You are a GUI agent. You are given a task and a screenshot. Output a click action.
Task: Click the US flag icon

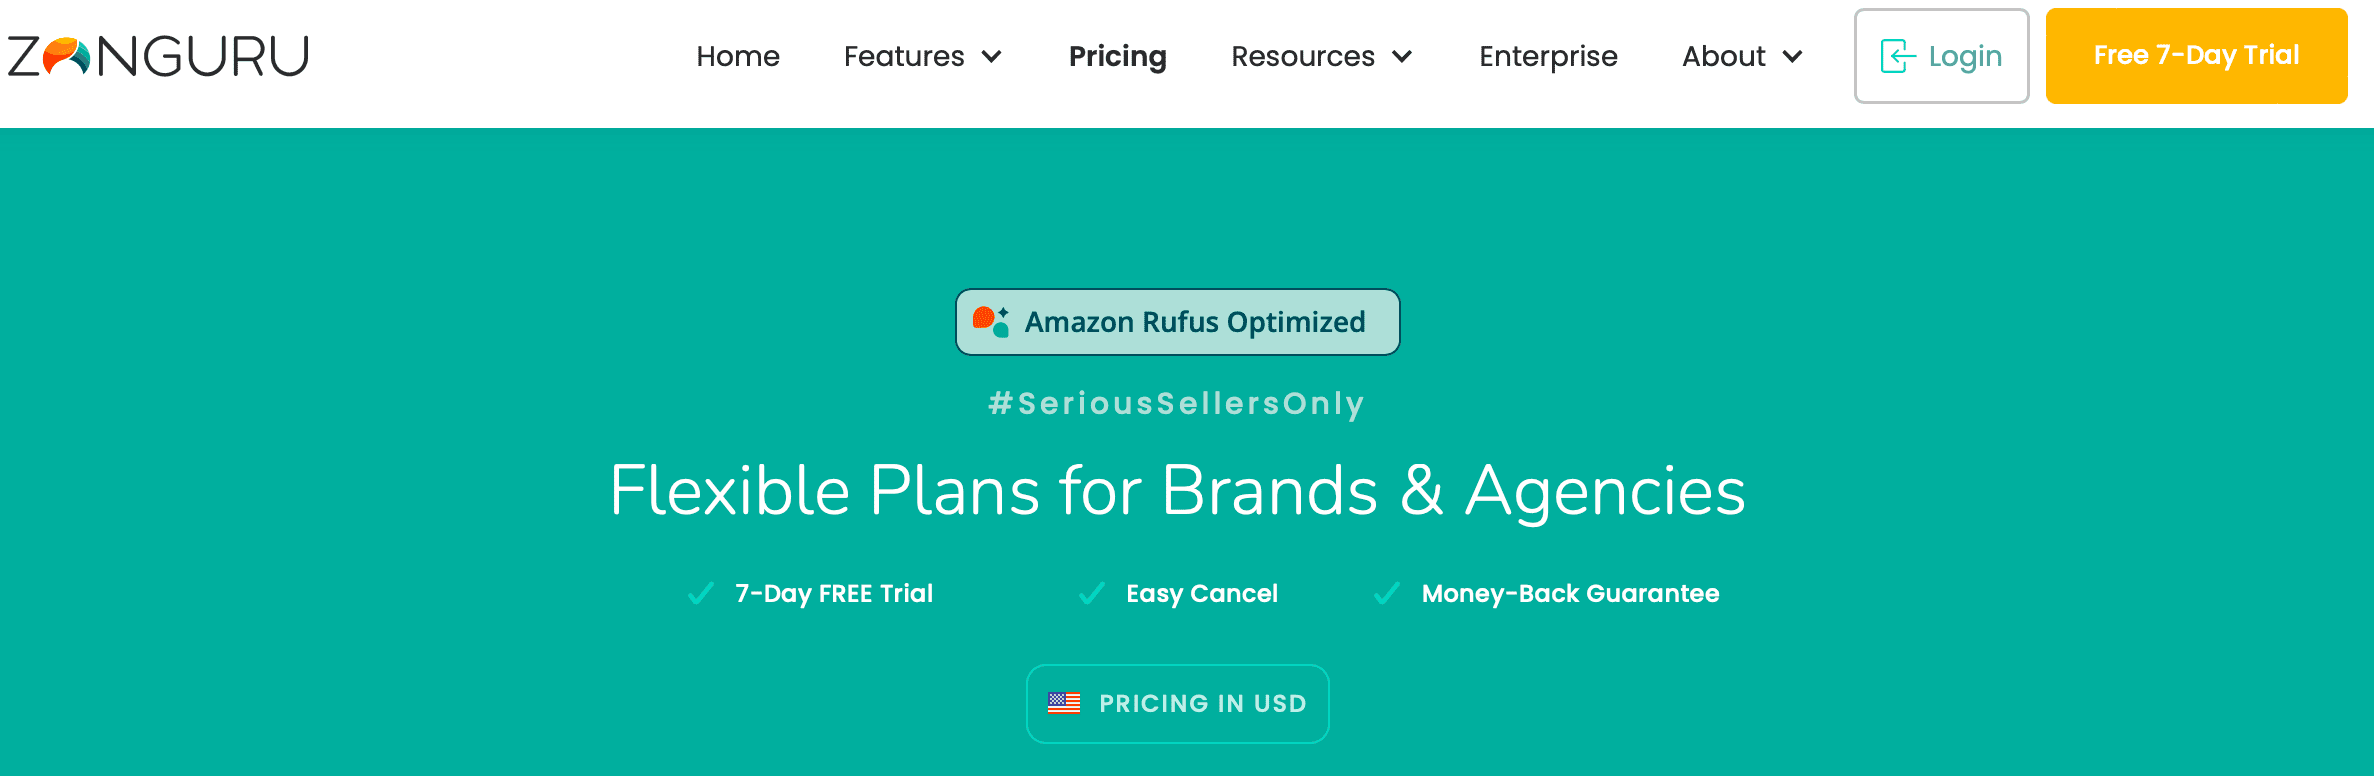(1064, 703)
